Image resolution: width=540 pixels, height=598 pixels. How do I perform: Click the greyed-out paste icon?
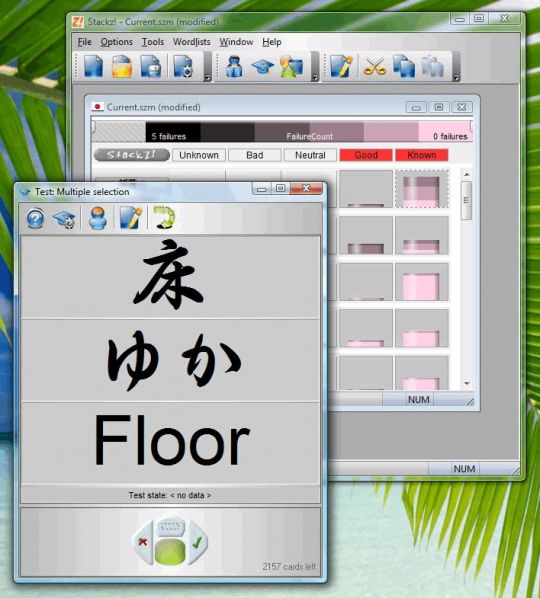click(x=433, y=66)
